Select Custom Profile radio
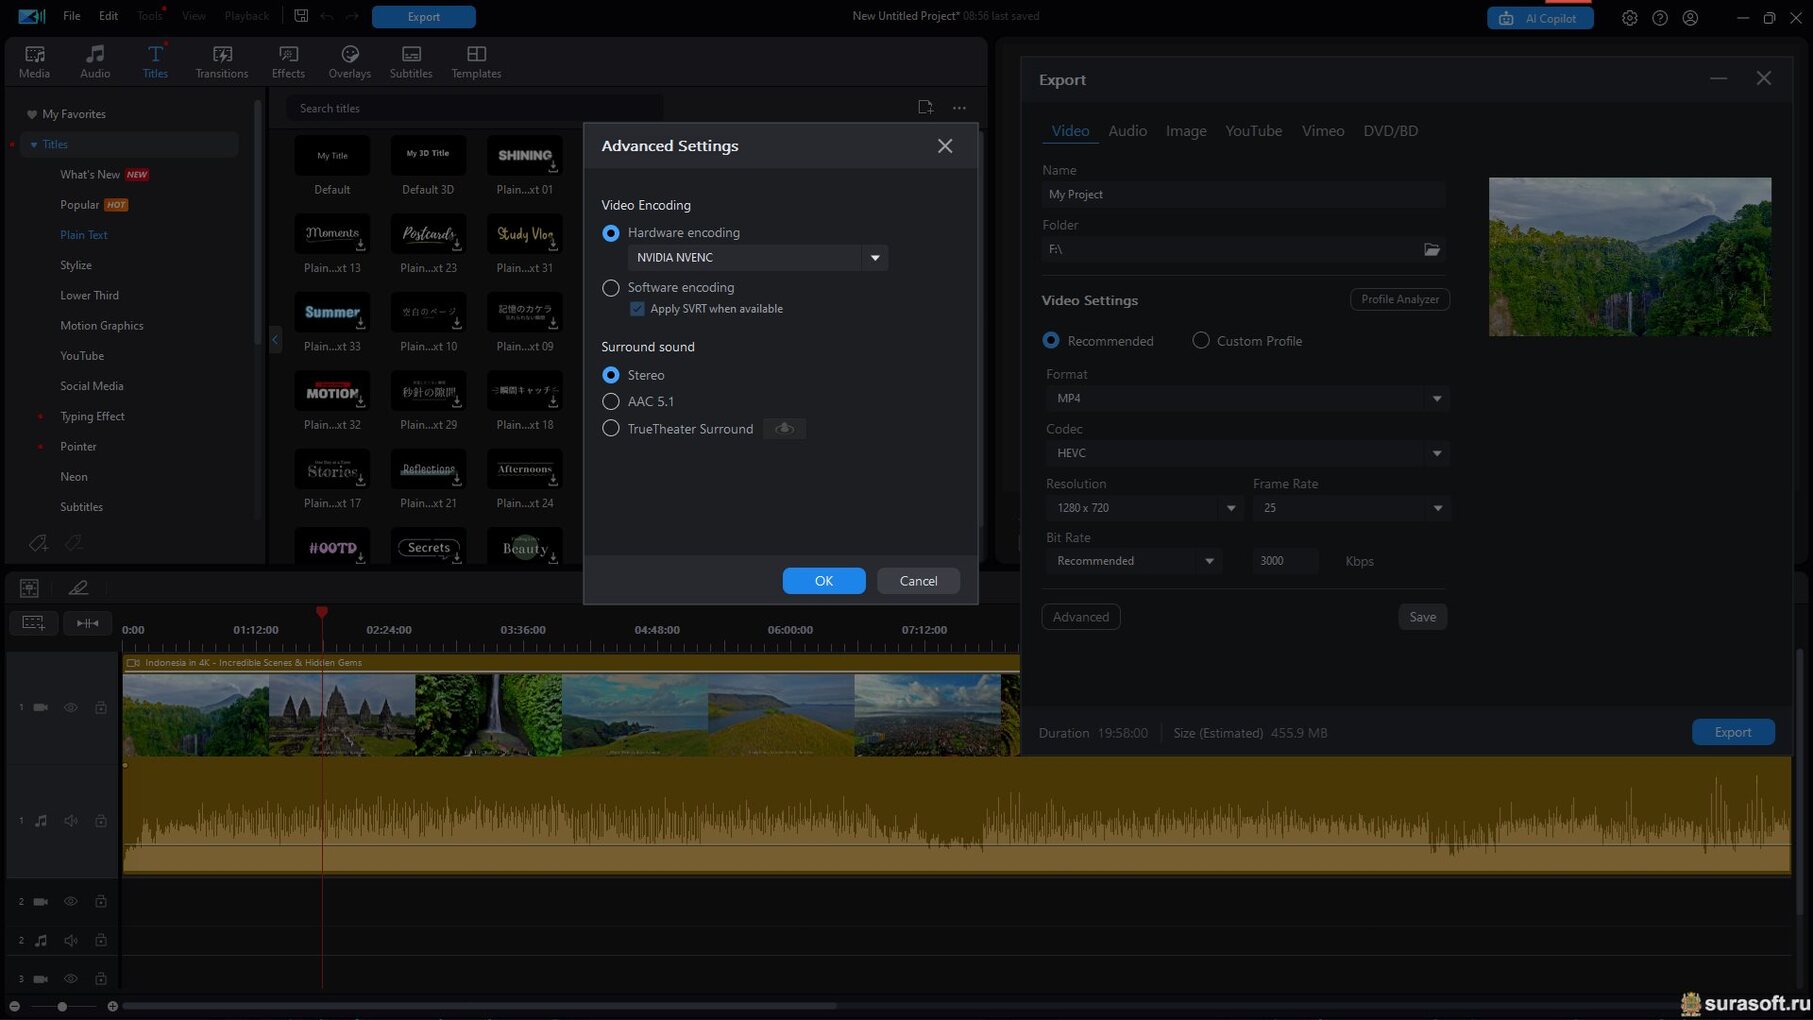 (1201, 341)
